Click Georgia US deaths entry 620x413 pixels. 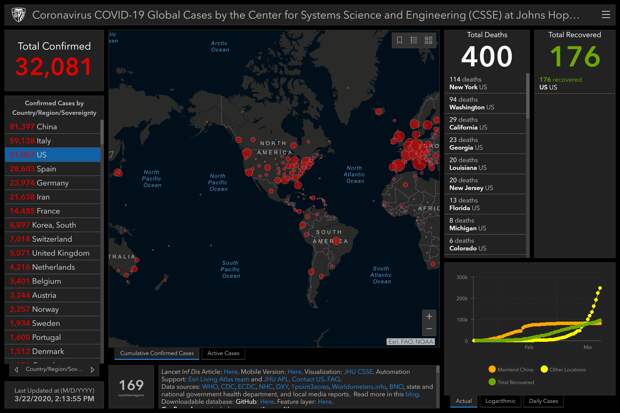[x=486, y=144]
